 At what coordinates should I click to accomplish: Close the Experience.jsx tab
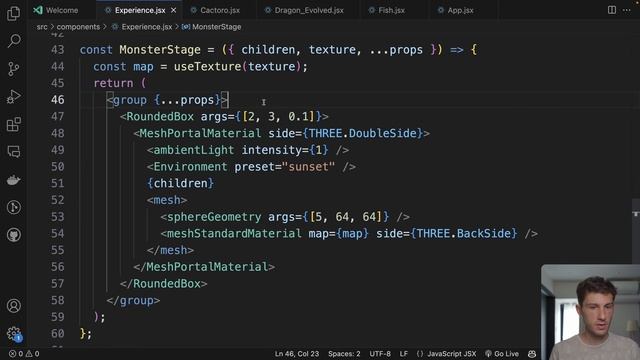click(173, 10)
